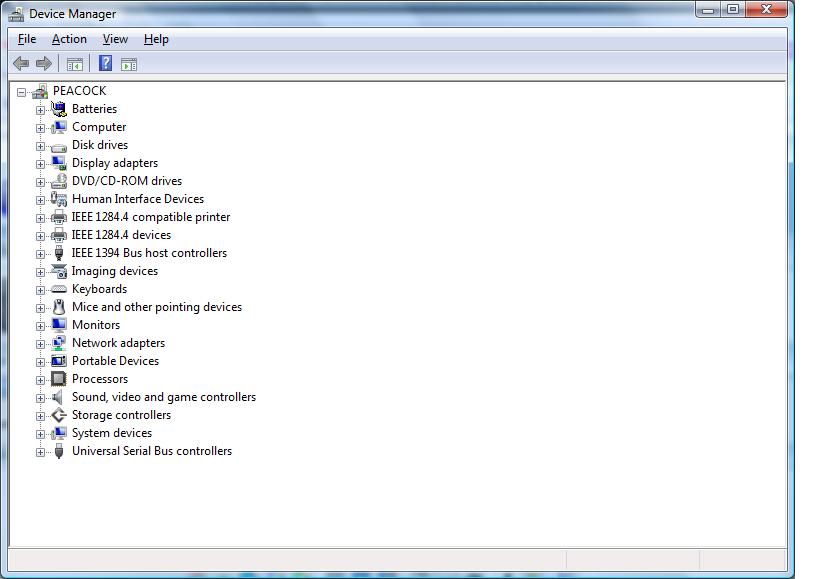Image resolution: width=840 pixels, height=579 pixels.
Task: Click the Sound, video and game controllers speaker icon
Action: pyautogui.click(x=59, y=397)
